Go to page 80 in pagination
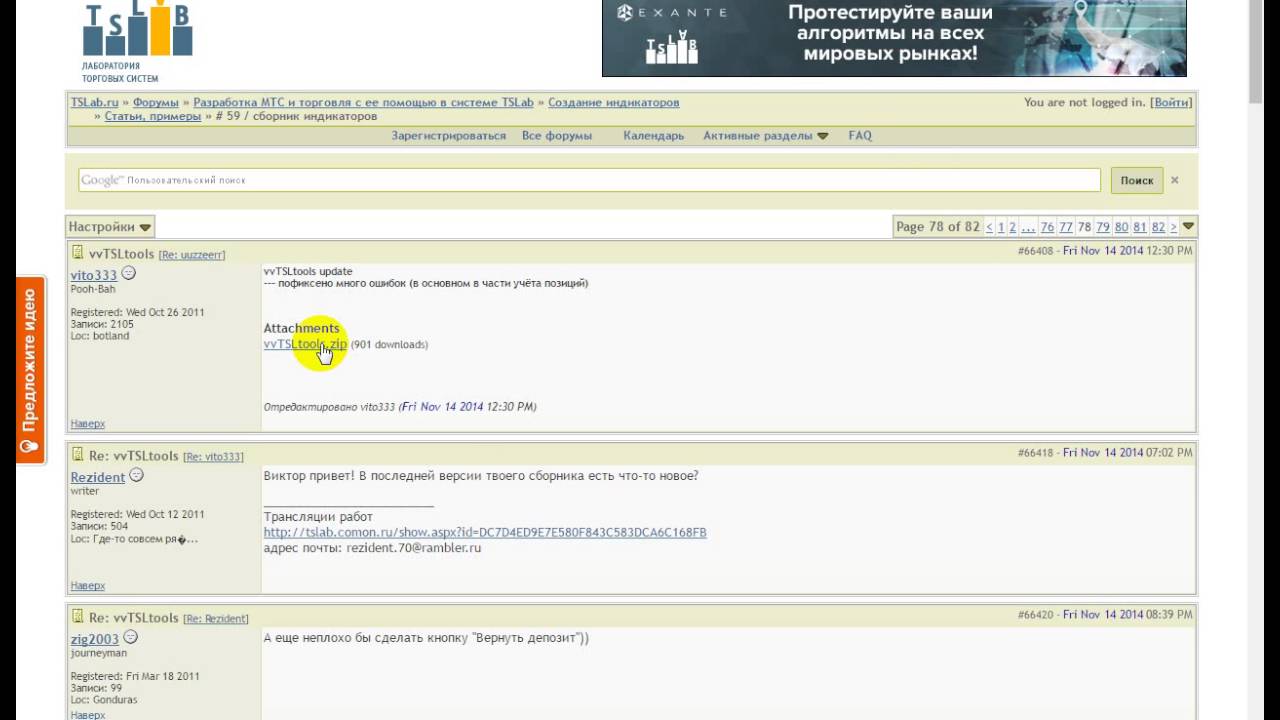 click(x=1122, y=227)
